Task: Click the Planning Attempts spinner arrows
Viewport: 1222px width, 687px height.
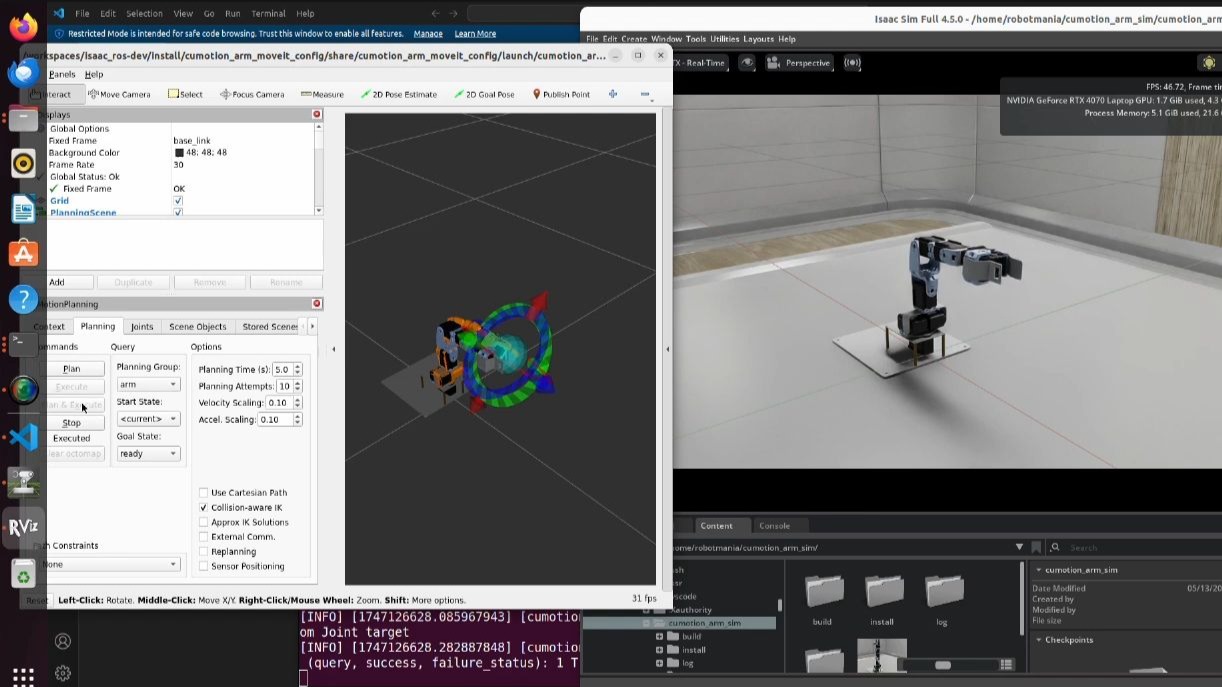Action: coord(298,386)
